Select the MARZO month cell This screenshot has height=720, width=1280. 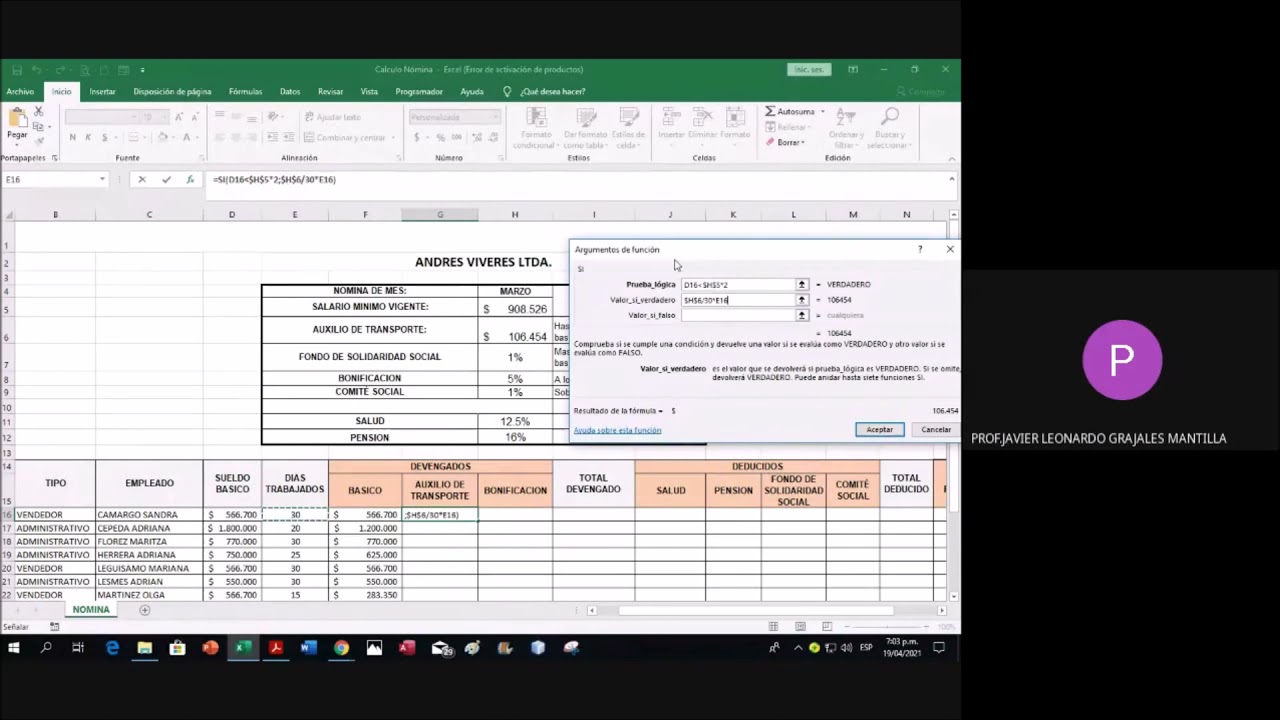coord(515,291)
